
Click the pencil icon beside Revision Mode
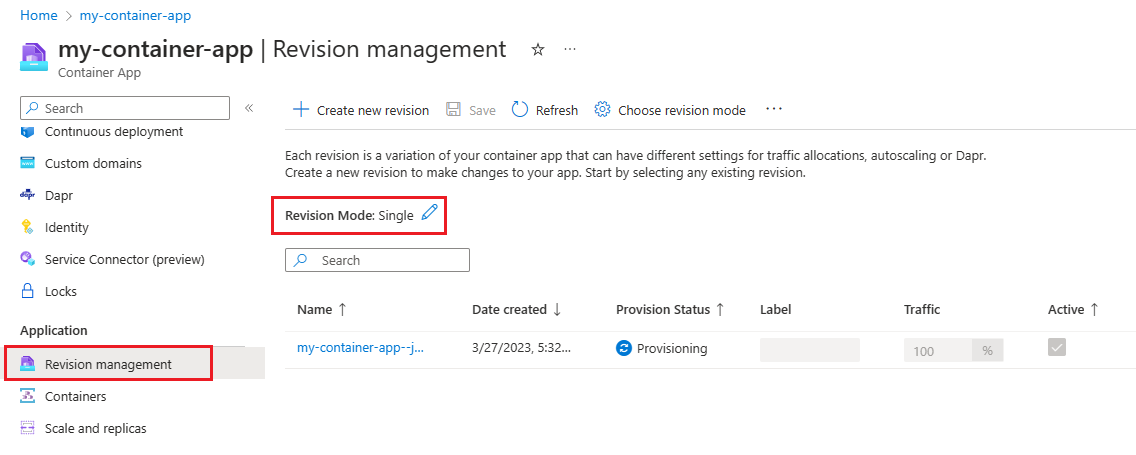[429, 212]
